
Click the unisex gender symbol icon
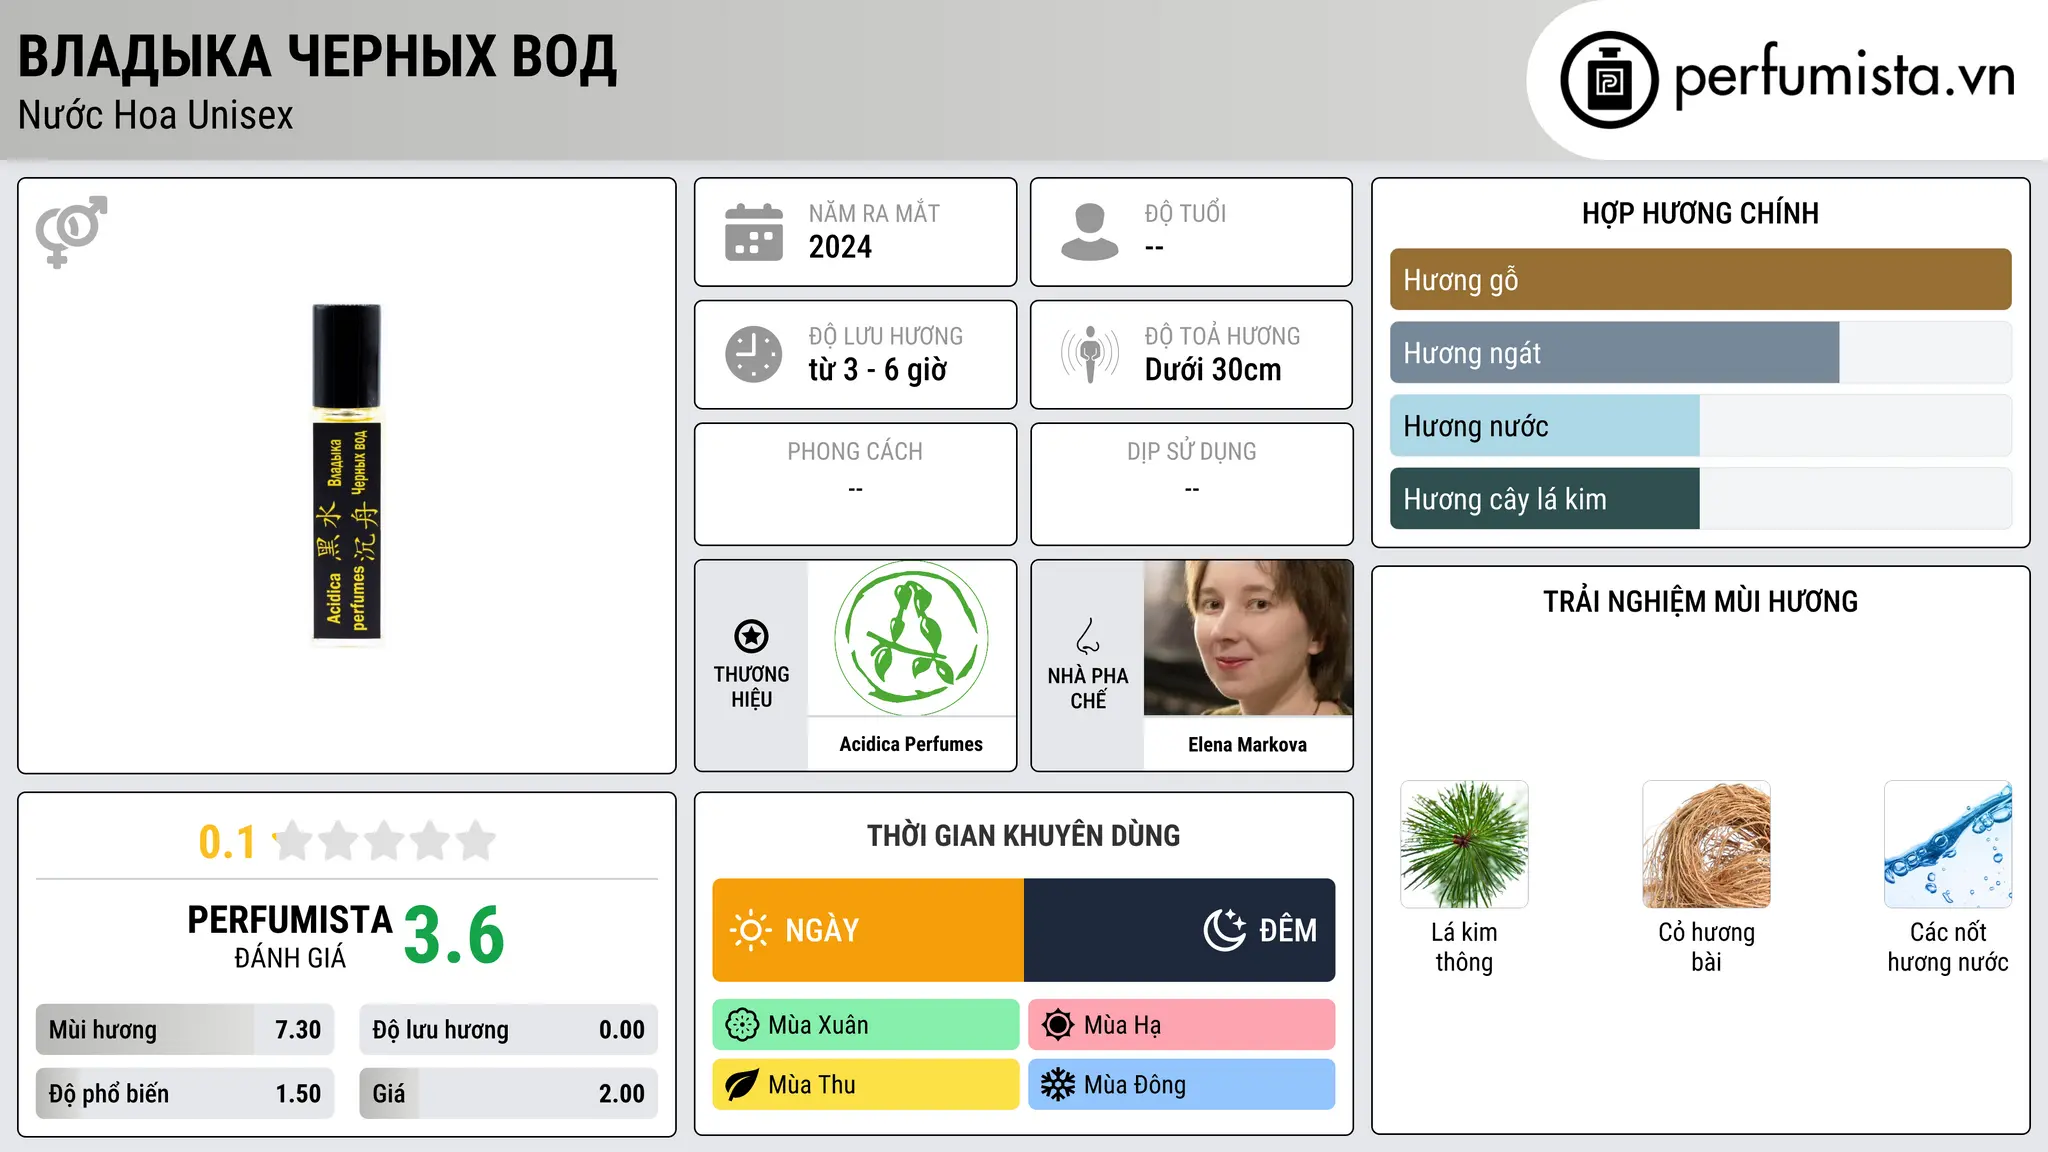pyautogui.click(x=71, y=231)
